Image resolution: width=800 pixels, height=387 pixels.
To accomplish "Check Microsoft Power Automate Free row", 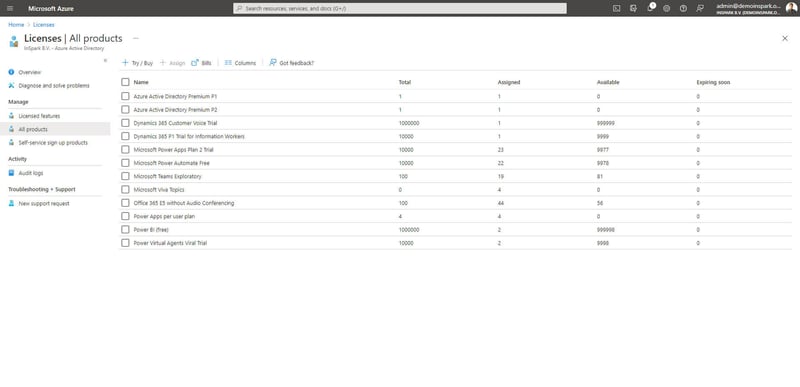I will 125,163.
